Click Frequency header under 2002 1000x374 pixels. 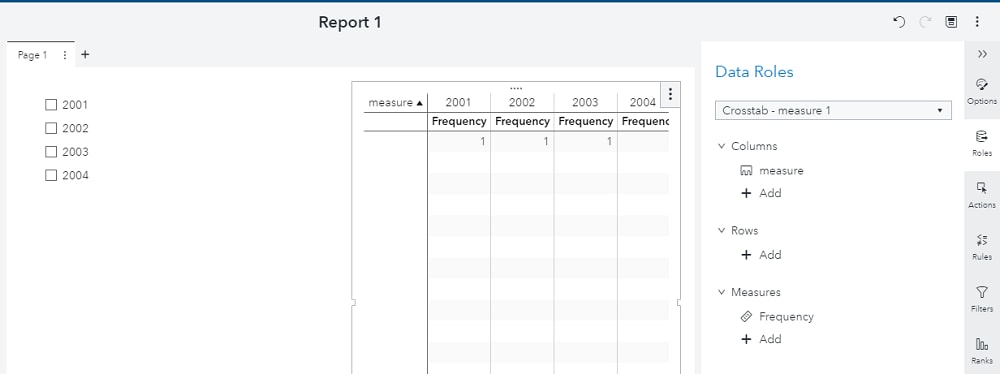coord(522,121)
